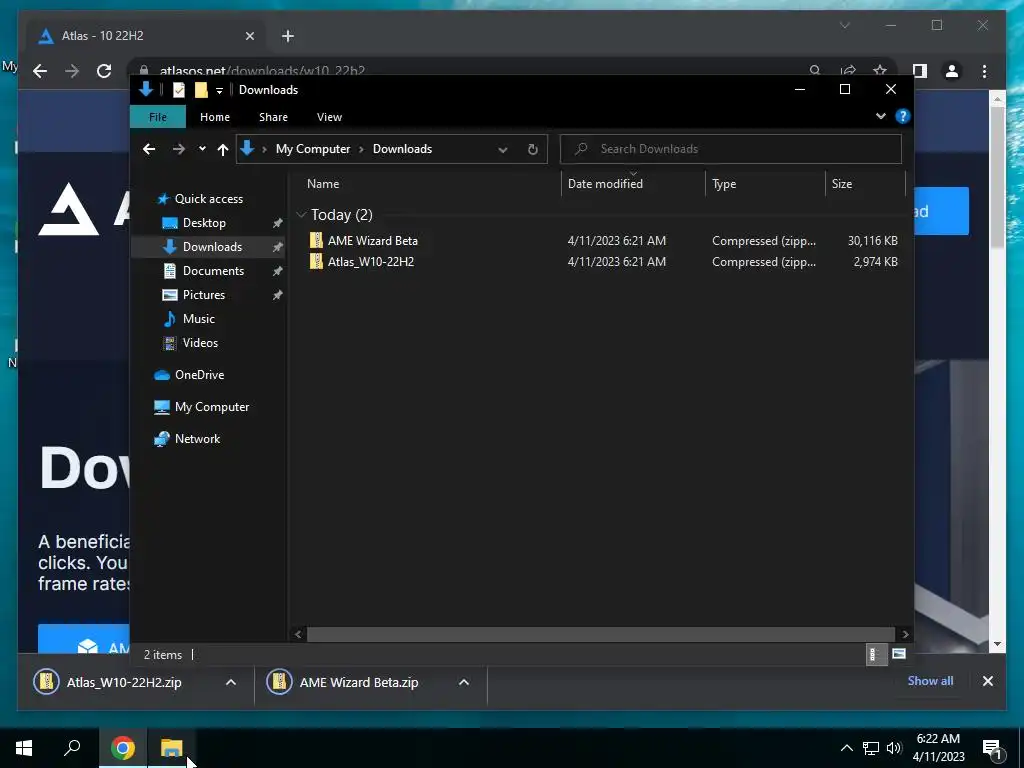The image size is (1024, 768).
Task: Go up one folder level
Action: pyautogui.click(x=223, y=150)
